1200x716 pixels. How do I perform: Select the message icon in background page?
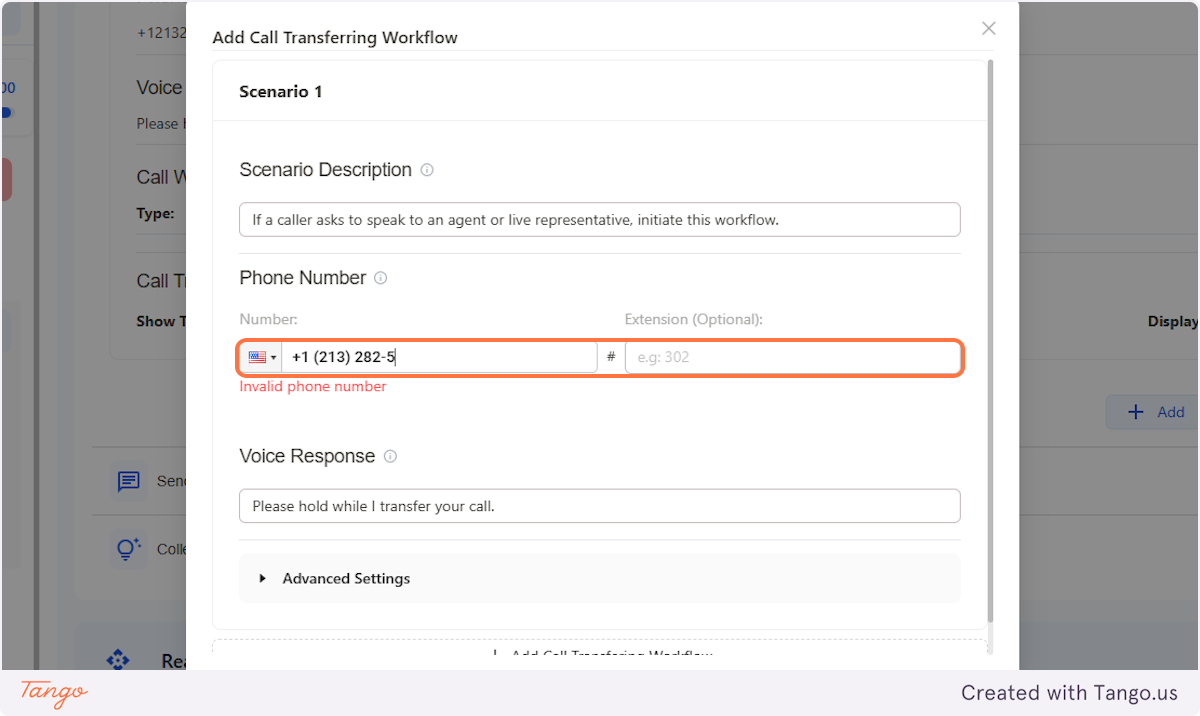click(129, 482)
